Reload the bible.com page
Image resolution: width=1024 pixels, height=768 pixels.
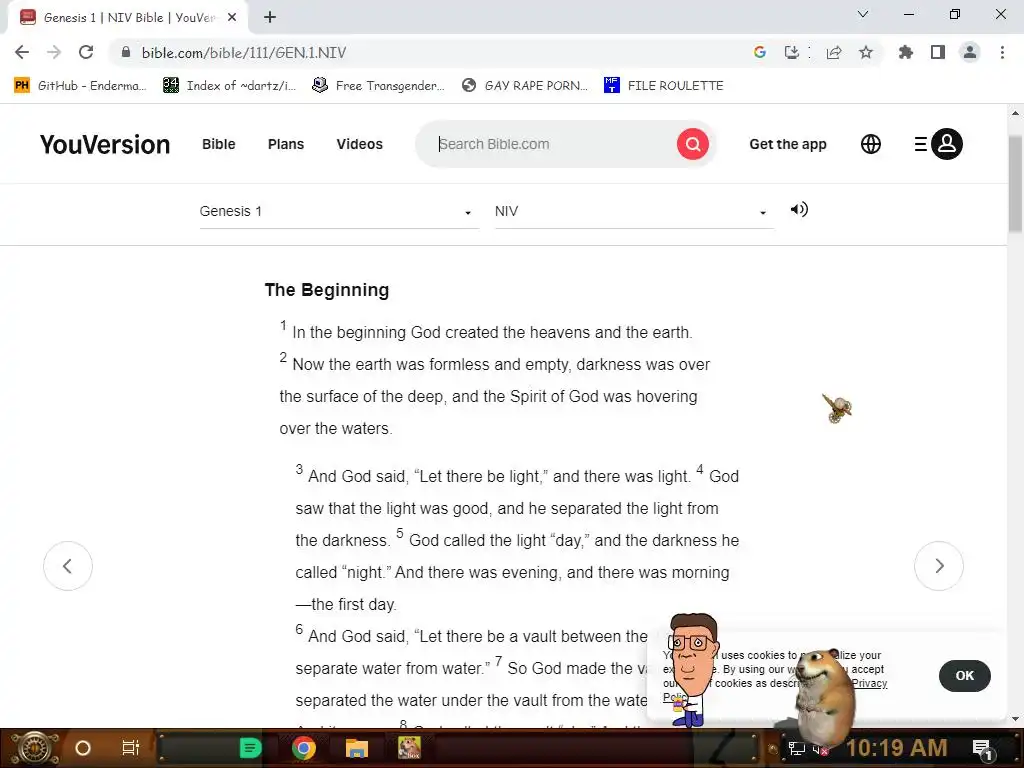click(x=86, y=52)
